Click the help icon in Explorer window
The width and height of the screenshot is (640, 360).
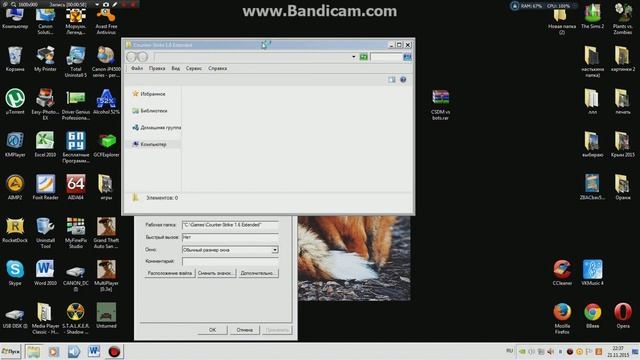click(403, 80)
